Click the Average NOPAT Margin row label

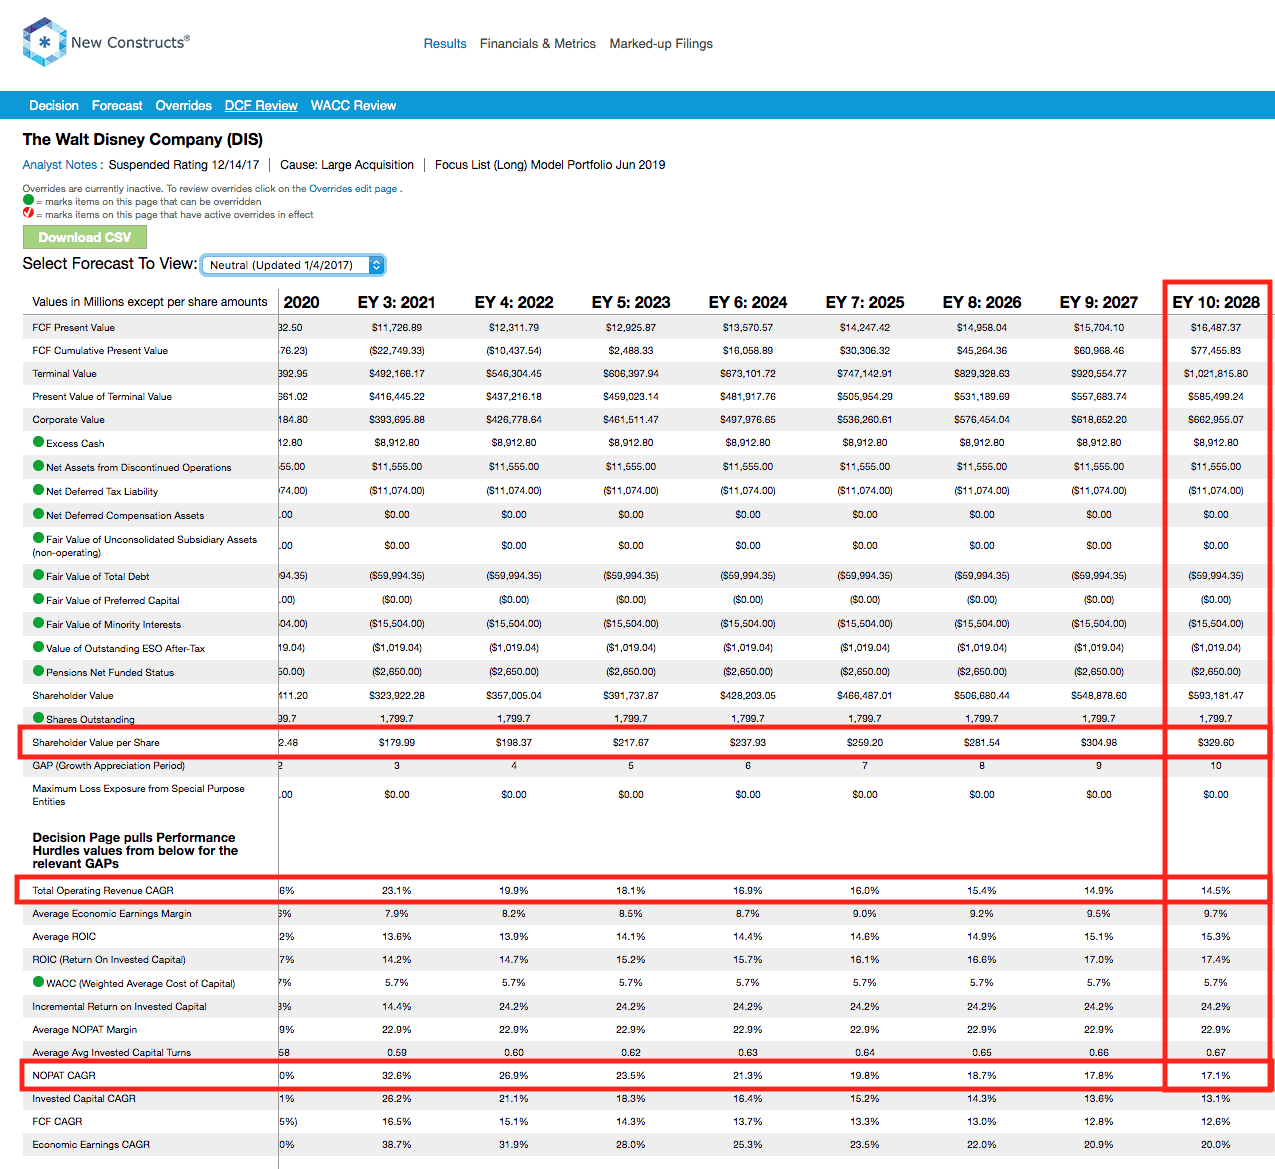click(85, 1029)
